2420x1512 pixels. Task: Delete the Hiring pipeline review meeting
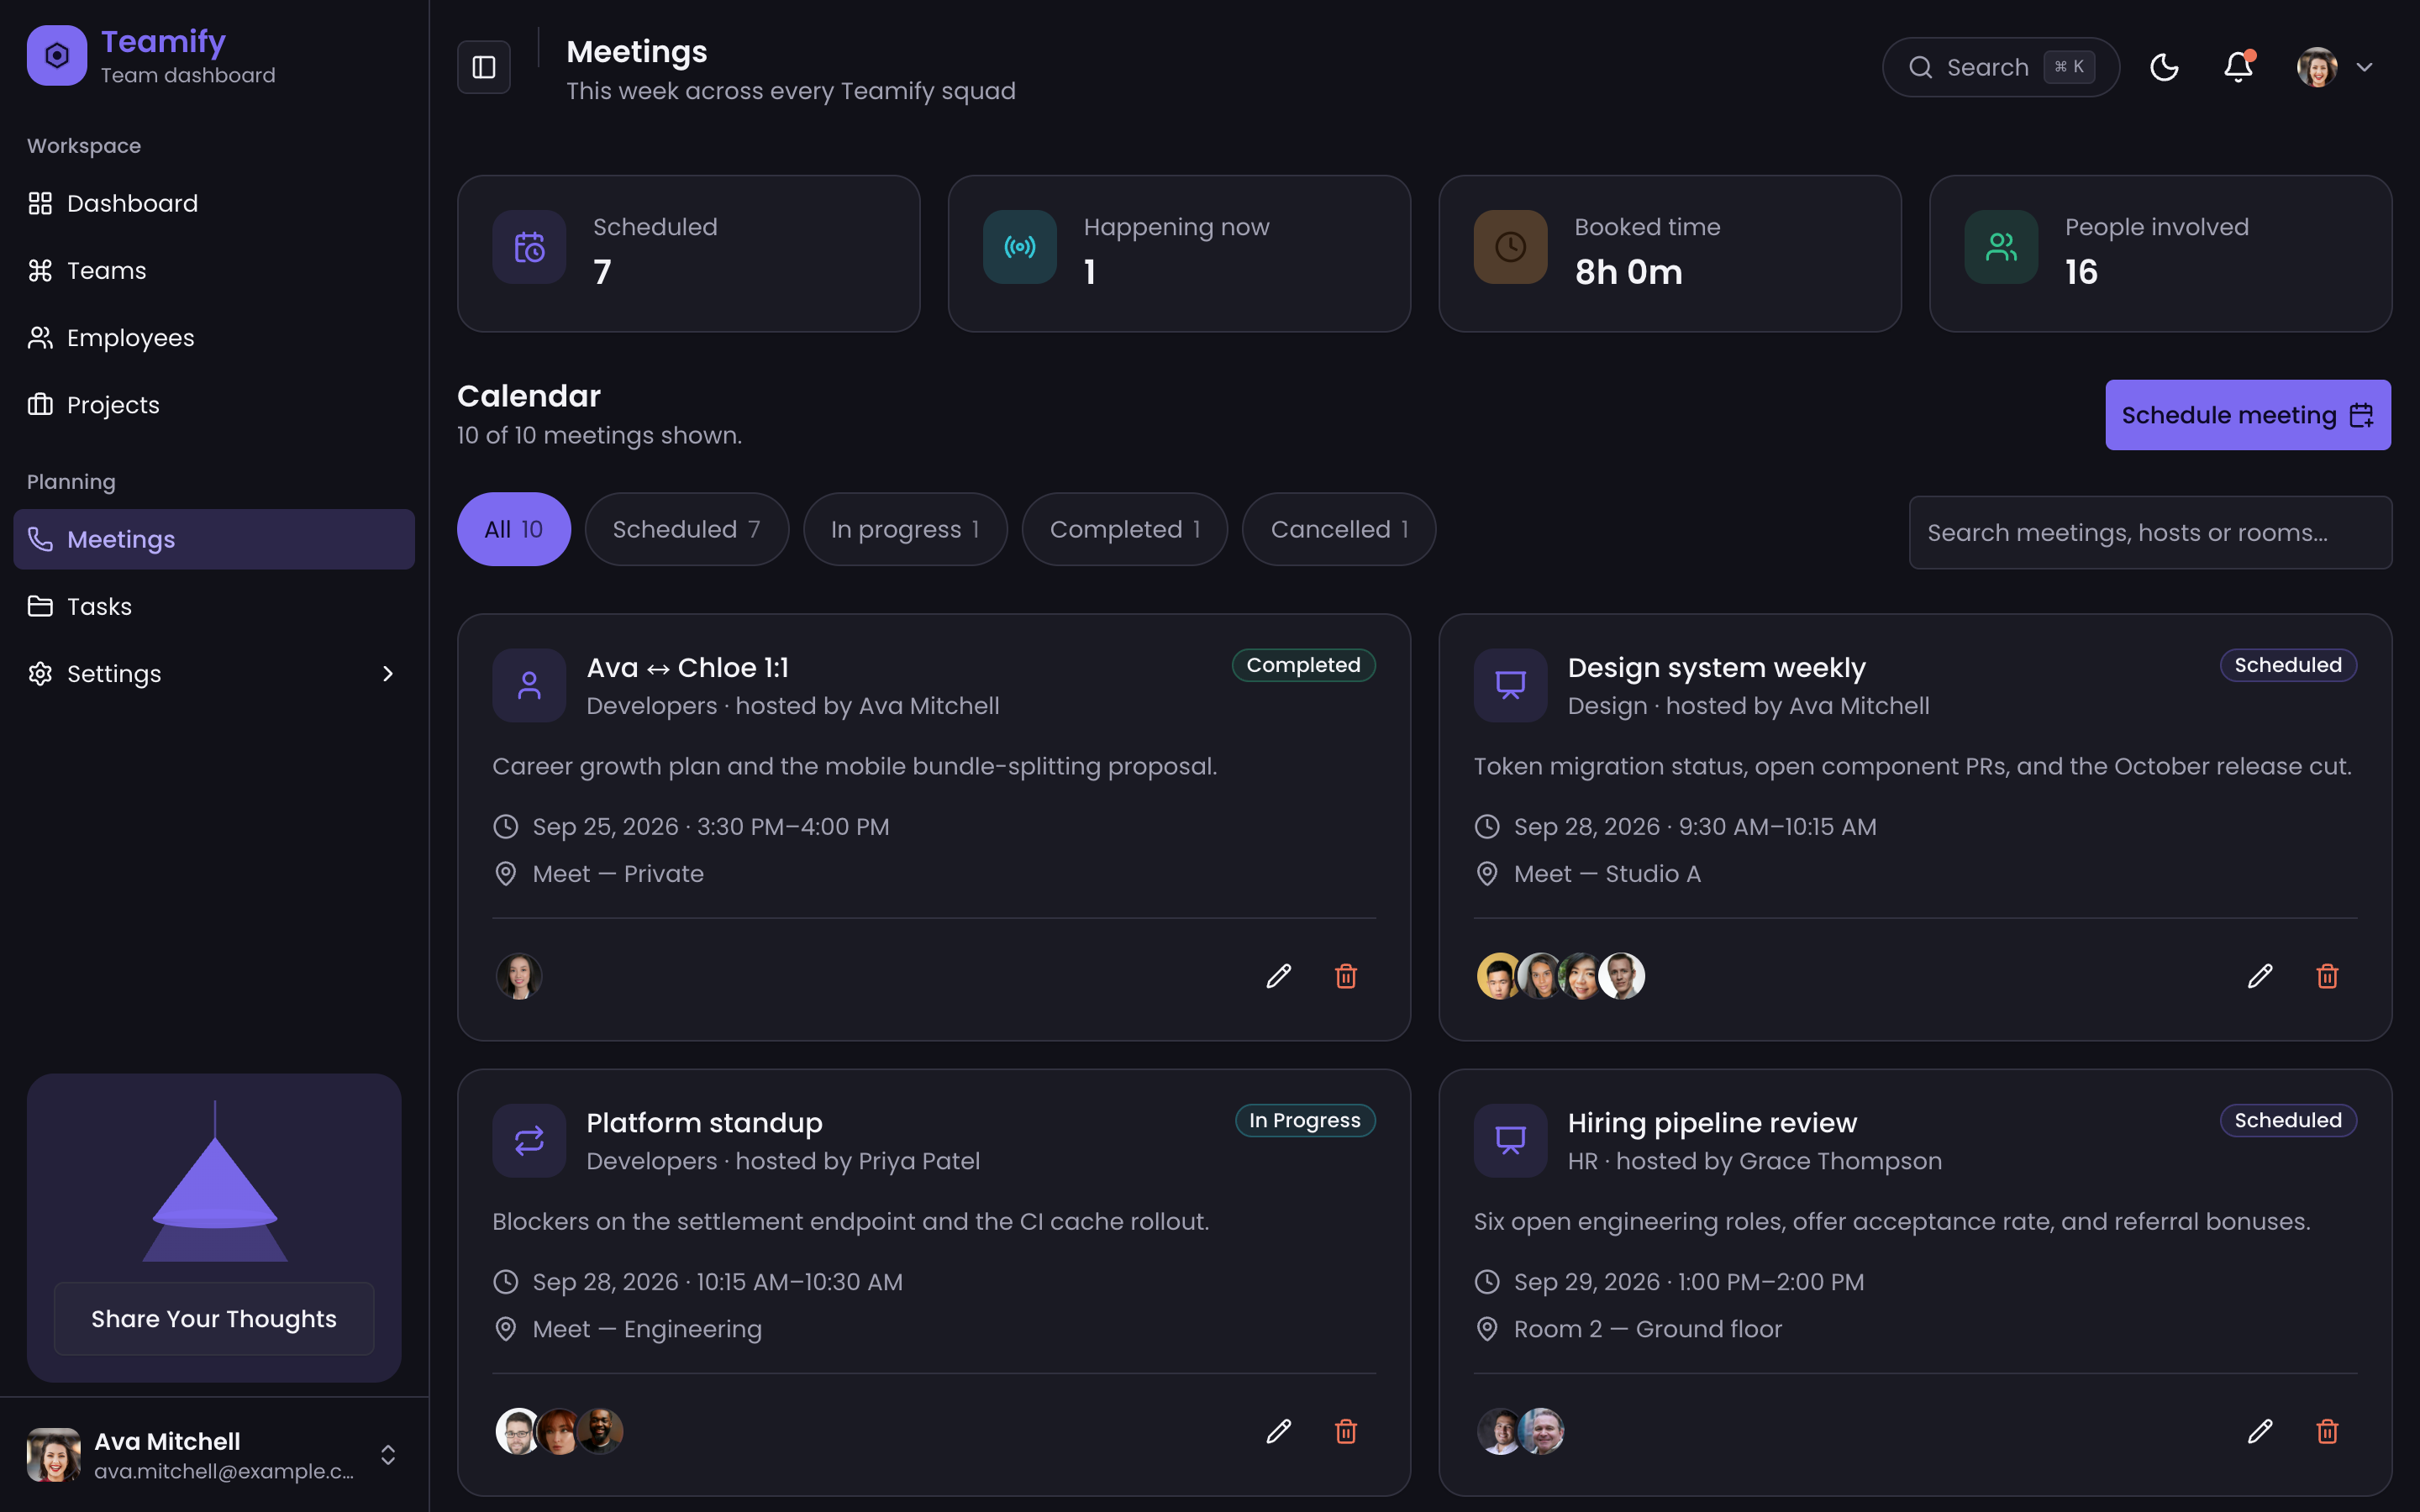tap(2327, 1431)
